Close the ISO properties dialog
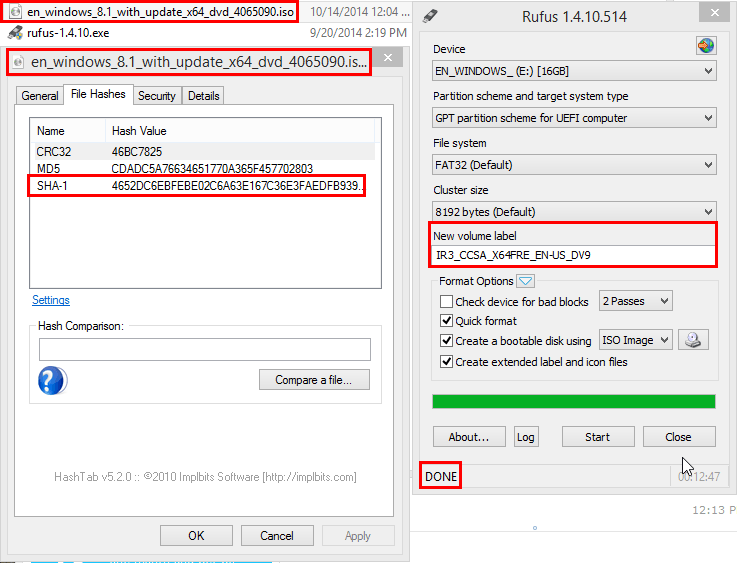 pos(388,57)
